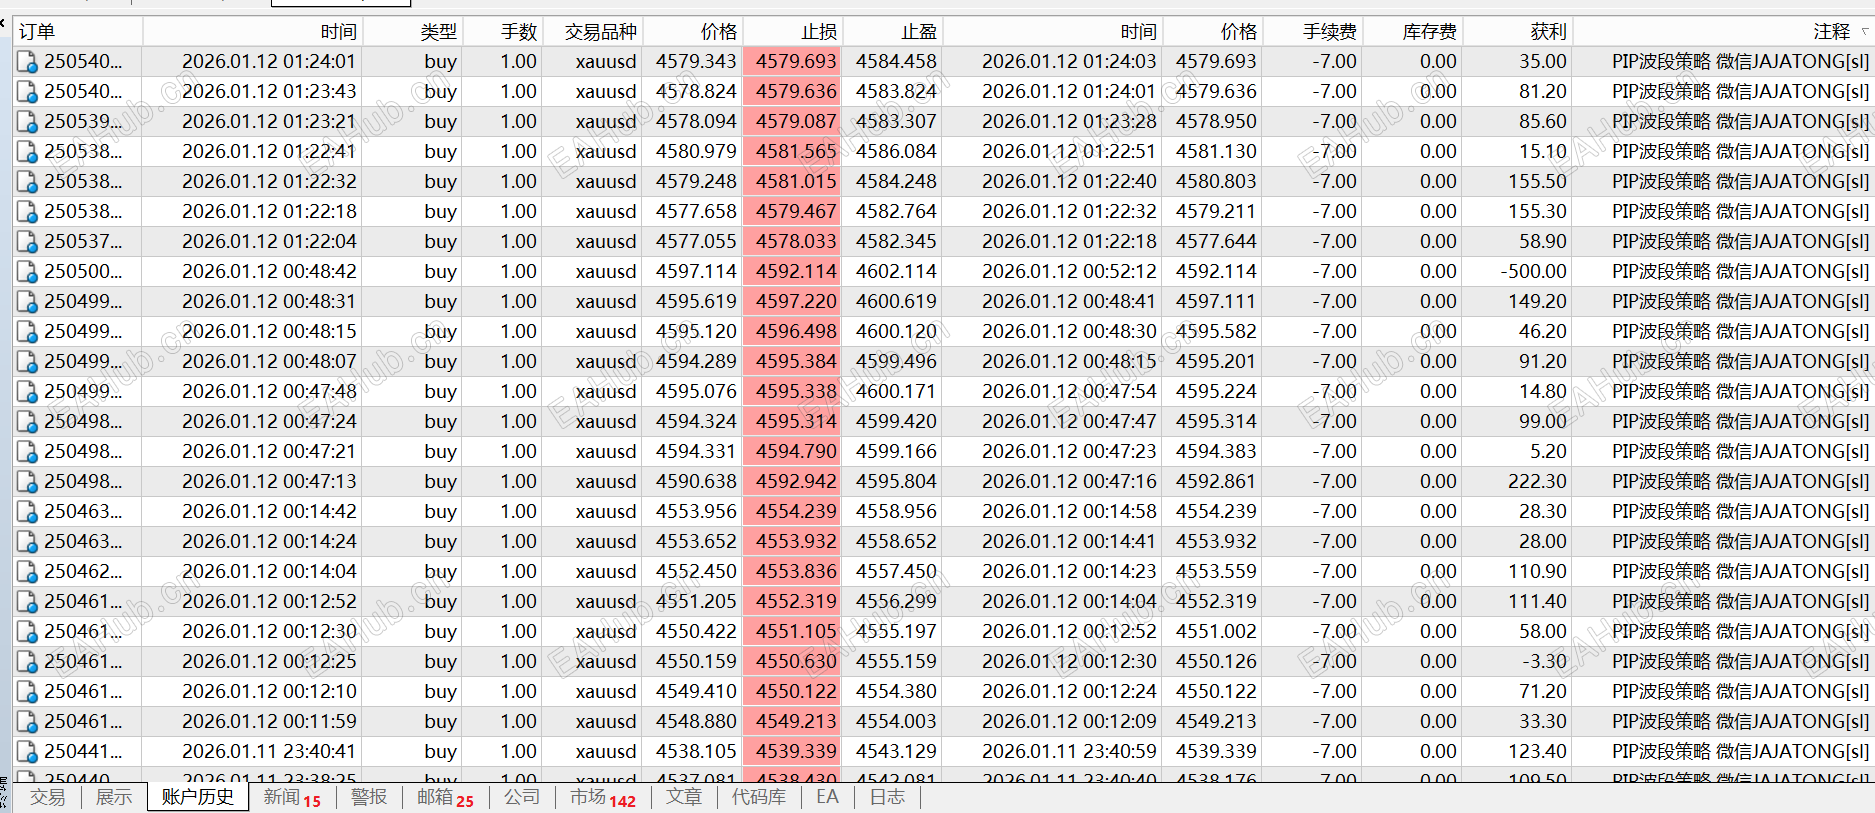Sort by the 止盈 column header

pos(893,32)
